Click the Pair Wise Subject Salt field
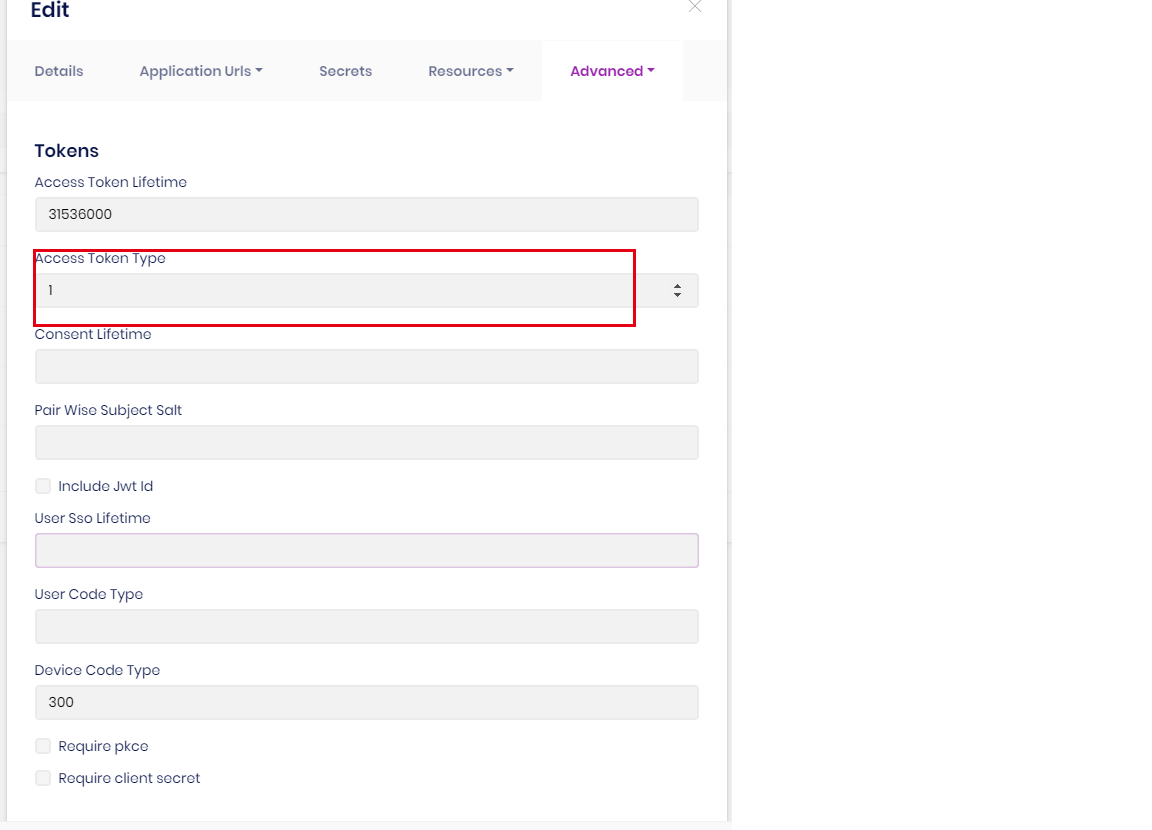The image size is (1152, 830). (x=366, y=443)
